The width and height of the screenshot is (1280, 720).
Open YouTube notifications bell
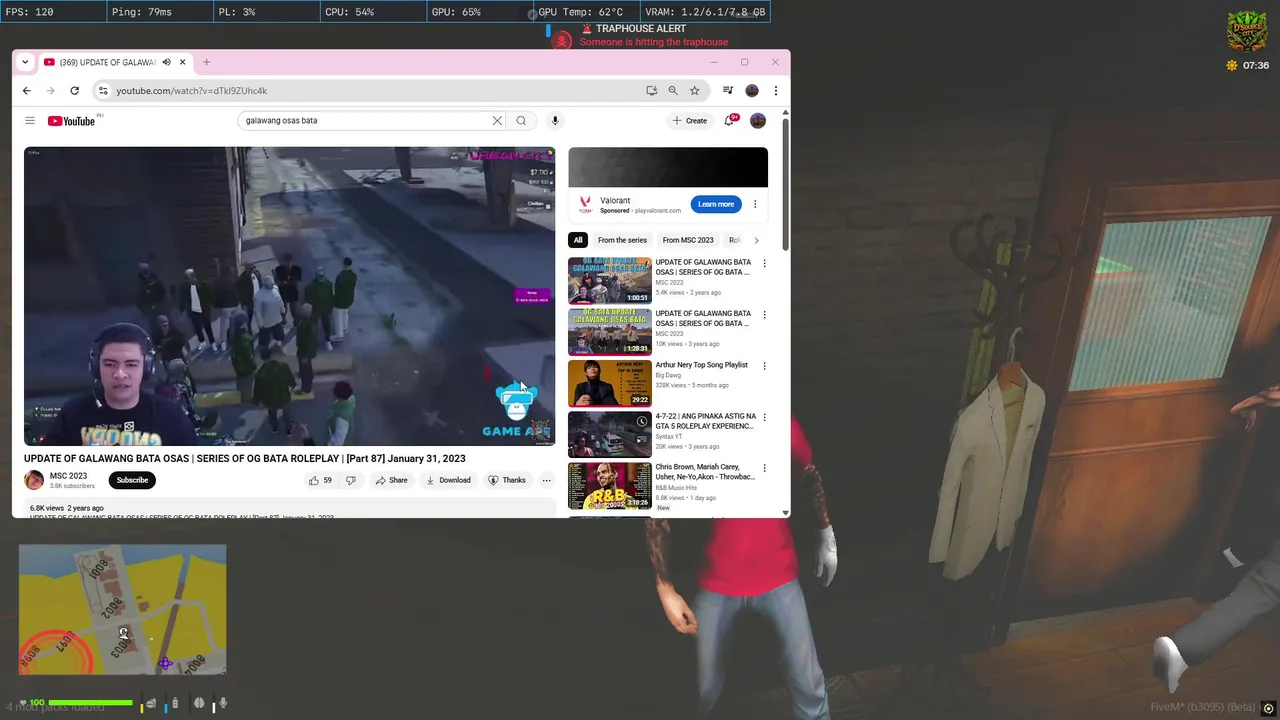pos(729,121)
